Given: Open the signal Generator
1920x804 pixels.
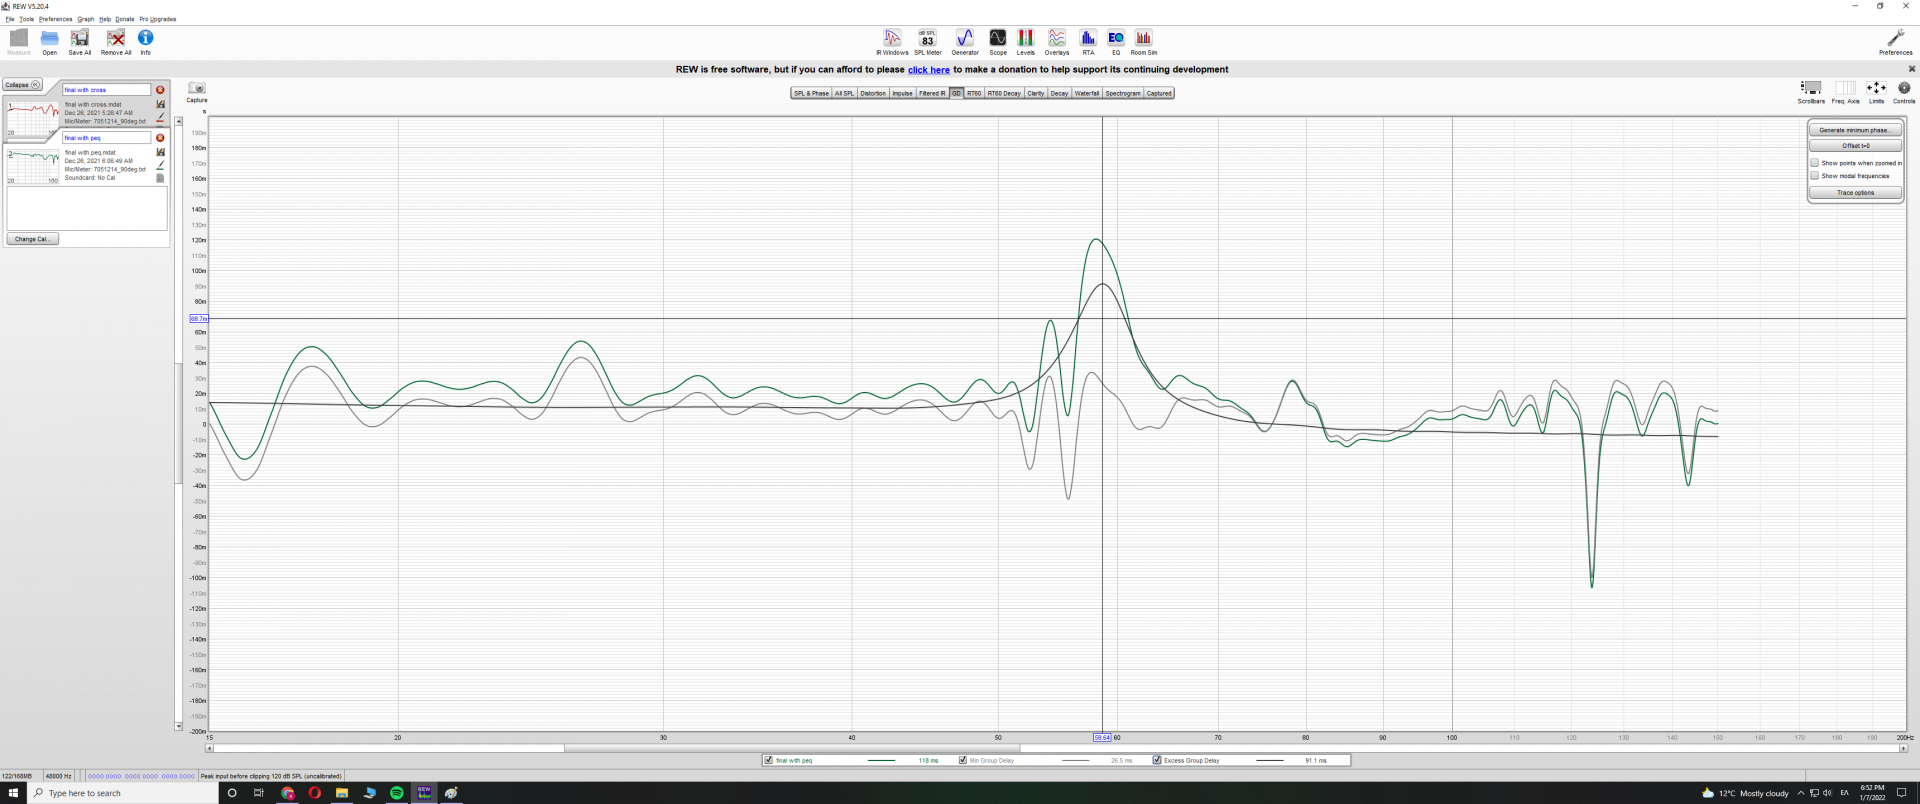Looking at the screenshot, I should 964,40.
